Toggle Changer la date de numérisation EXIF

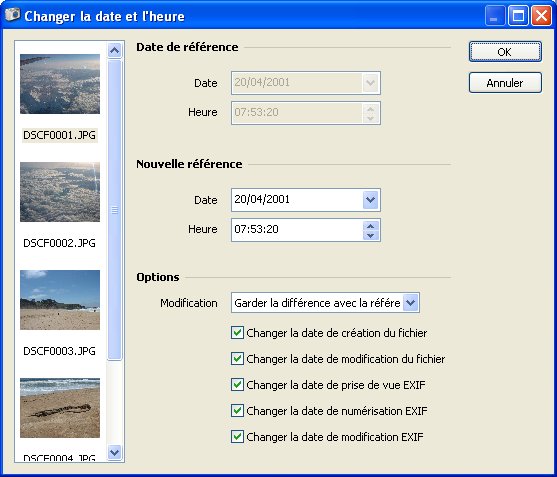click(237, 411)
